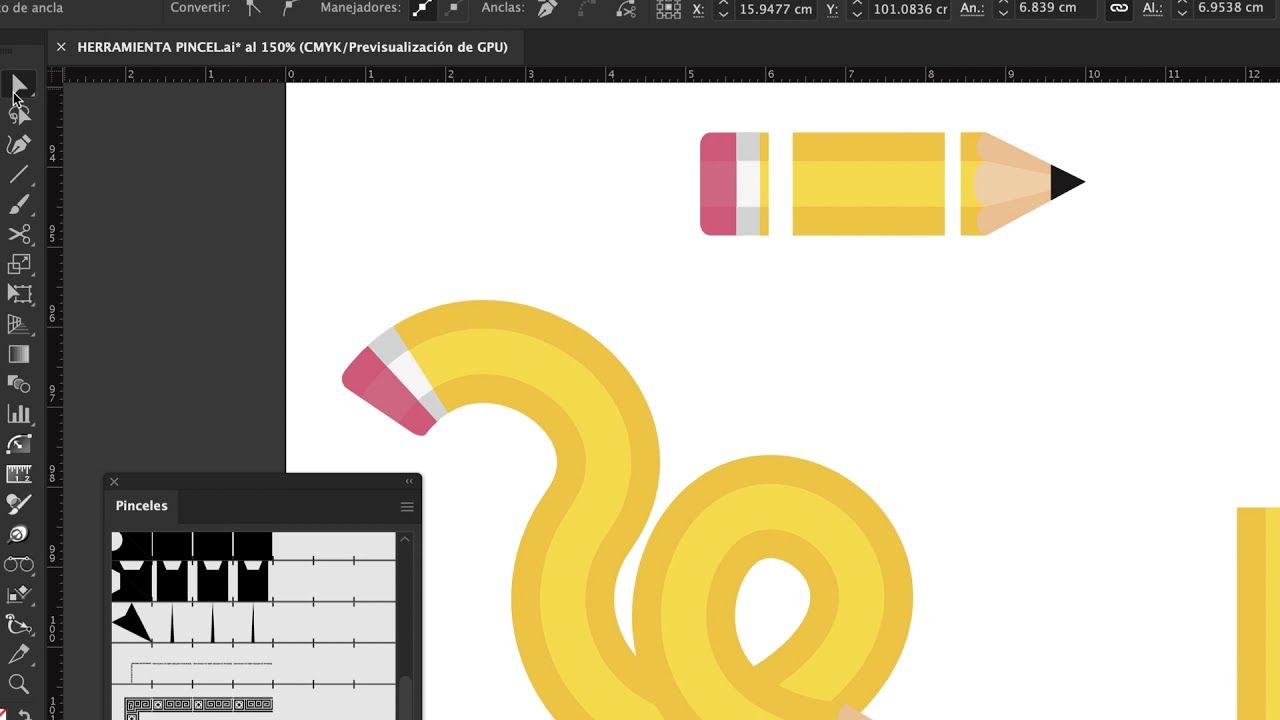This screenshot has width=1280, height=720.
Task: Swap fill and stroke colors
Action: 24,713
